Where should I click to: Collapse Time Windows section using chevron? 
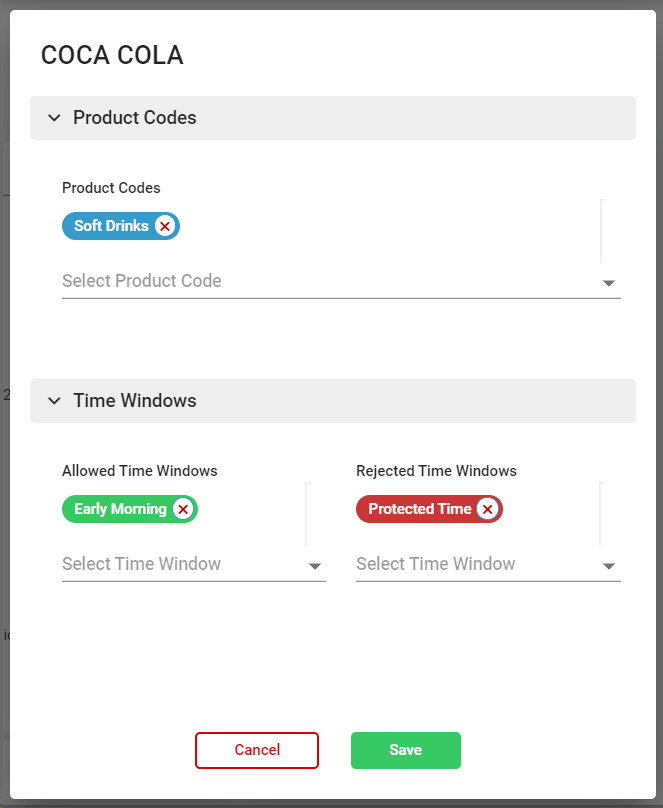click(x=54, y=401)
